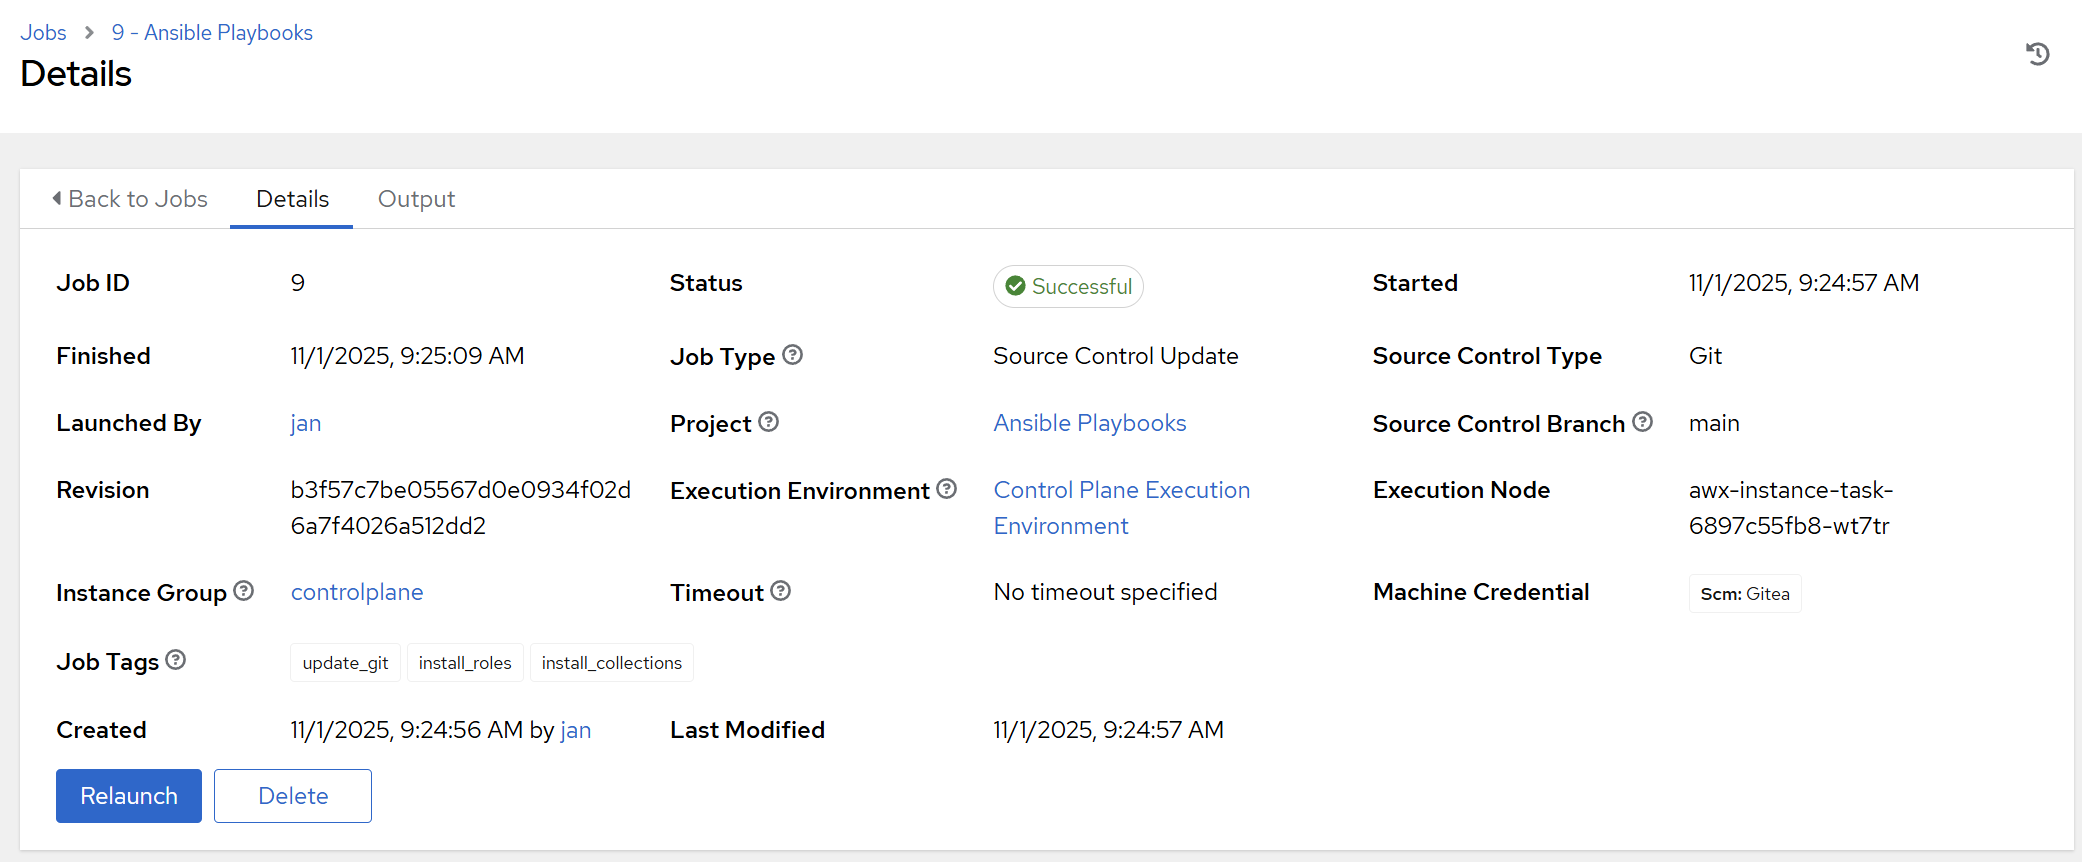Open the controlplane instance group link
This screenshot has height=862, width=2082.
tap(357, 592)
